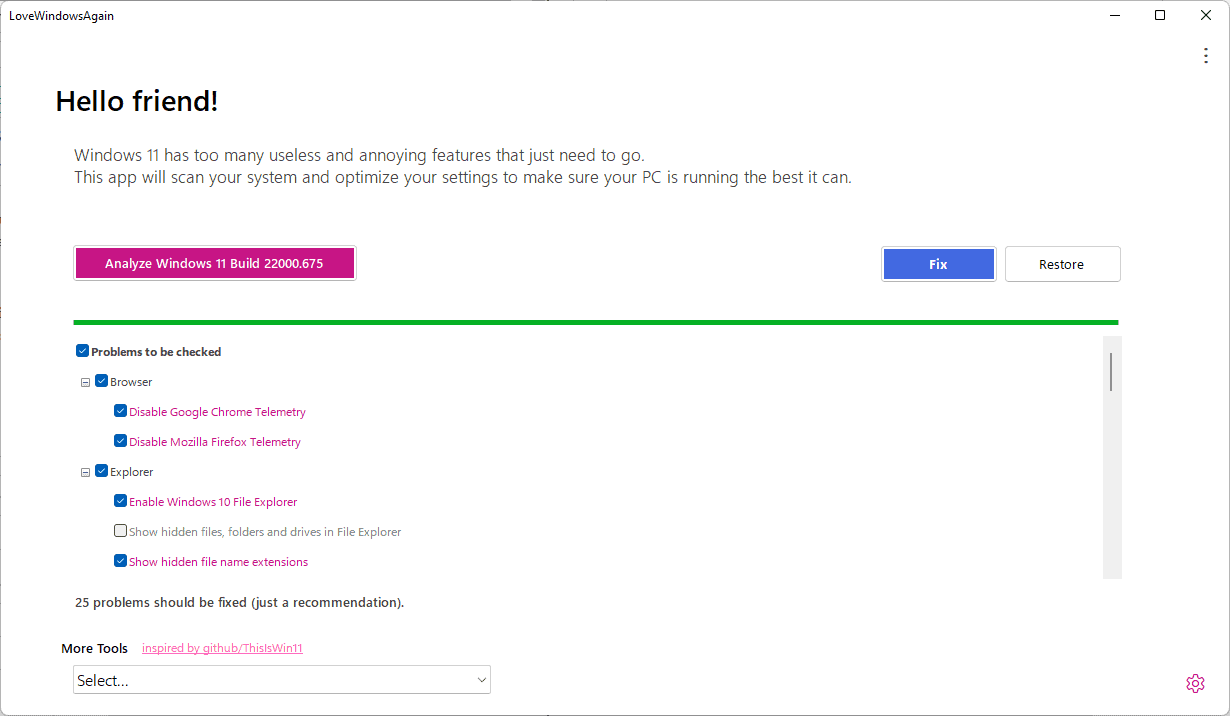Uncheck Enable Windows 10 File Explorer
The width and height of the screenshot is (1230, 716).
pyautogui.click(x=120, y=500)
